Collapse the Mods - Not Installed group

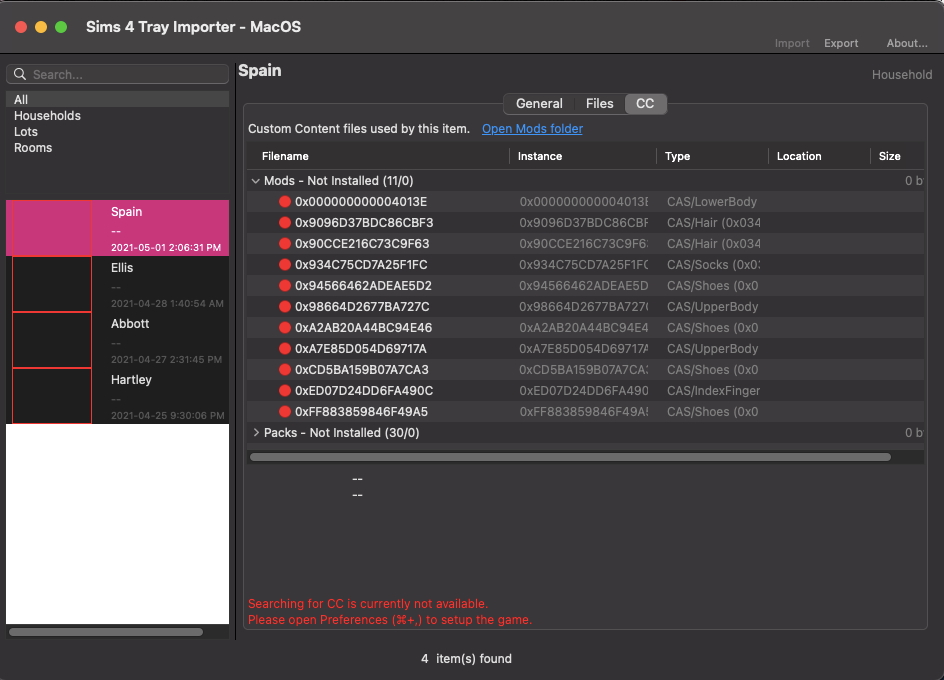tap(255, 181)
